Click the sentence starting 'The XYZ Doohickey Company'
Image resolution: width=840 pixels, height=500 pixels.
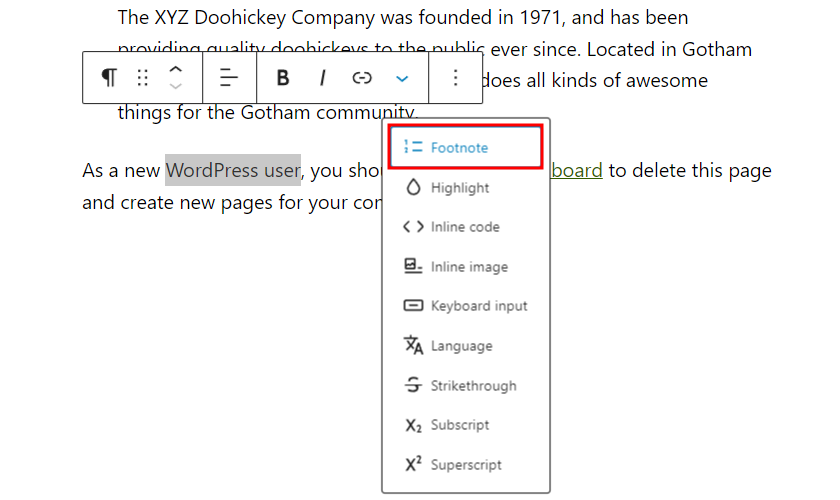click(403, 18)
